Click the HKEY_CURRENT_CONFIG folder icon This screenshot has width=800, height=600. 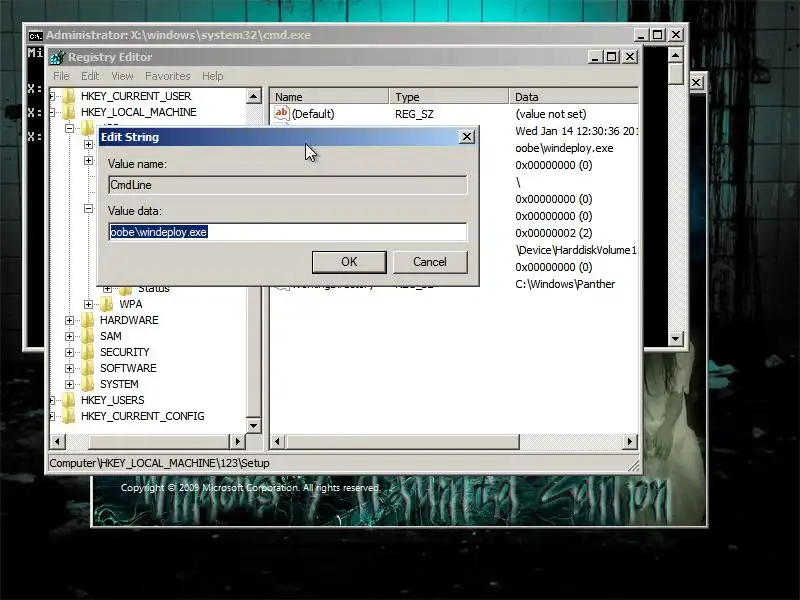click(x=68, y=416)
